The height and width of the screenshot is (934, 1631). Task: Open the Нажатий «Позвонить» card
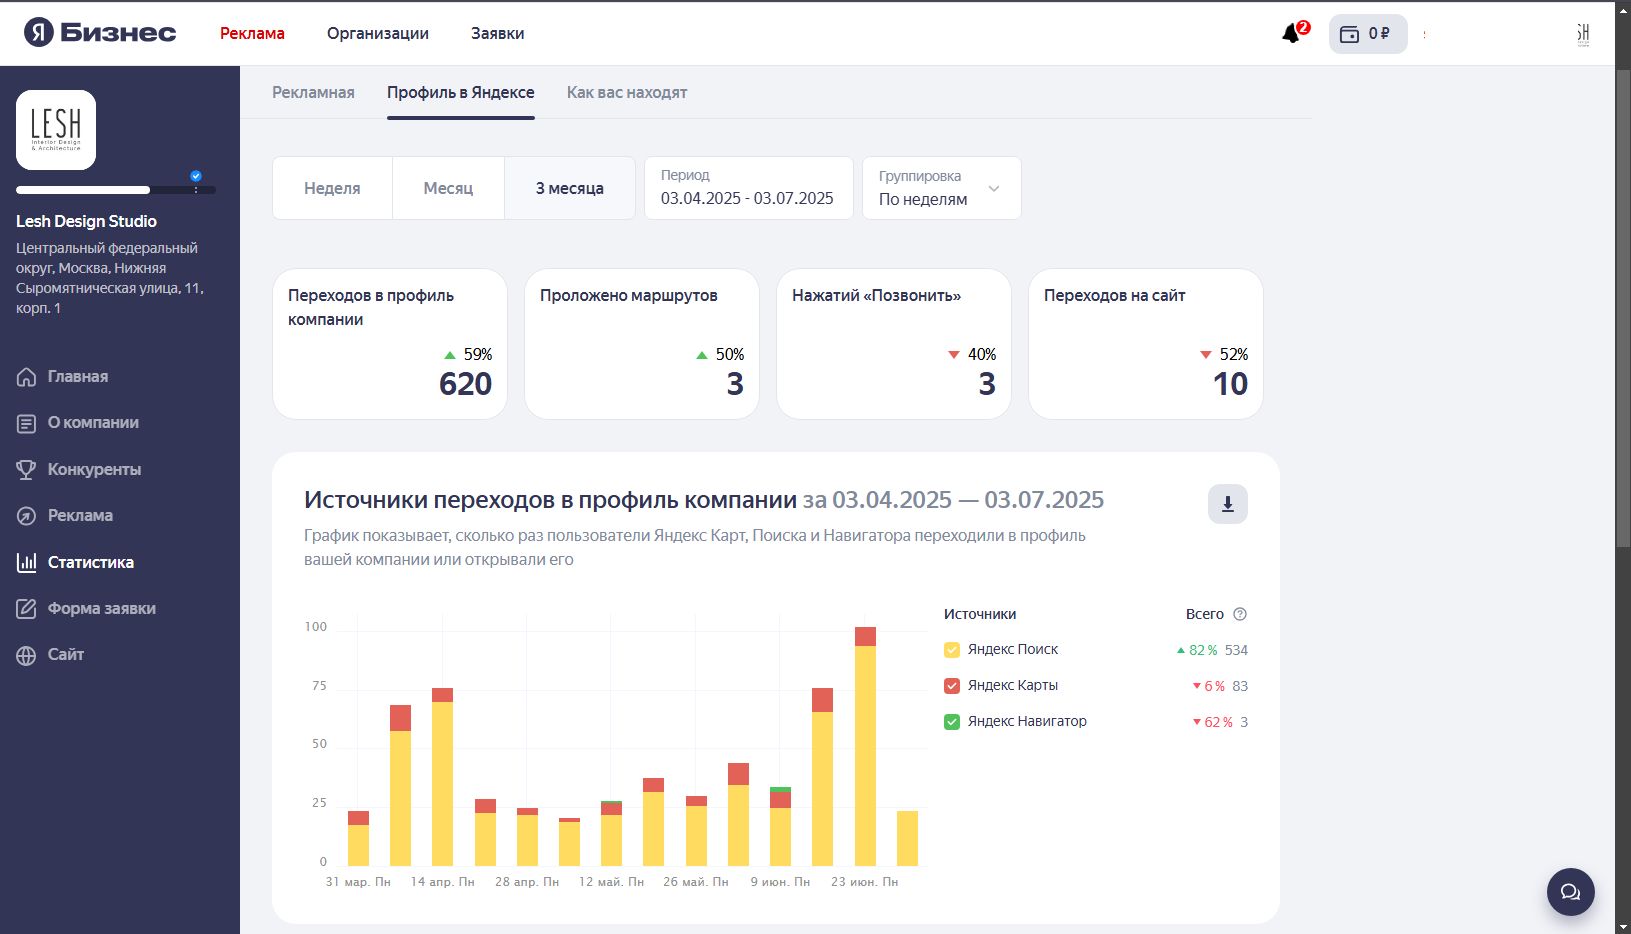894,344
